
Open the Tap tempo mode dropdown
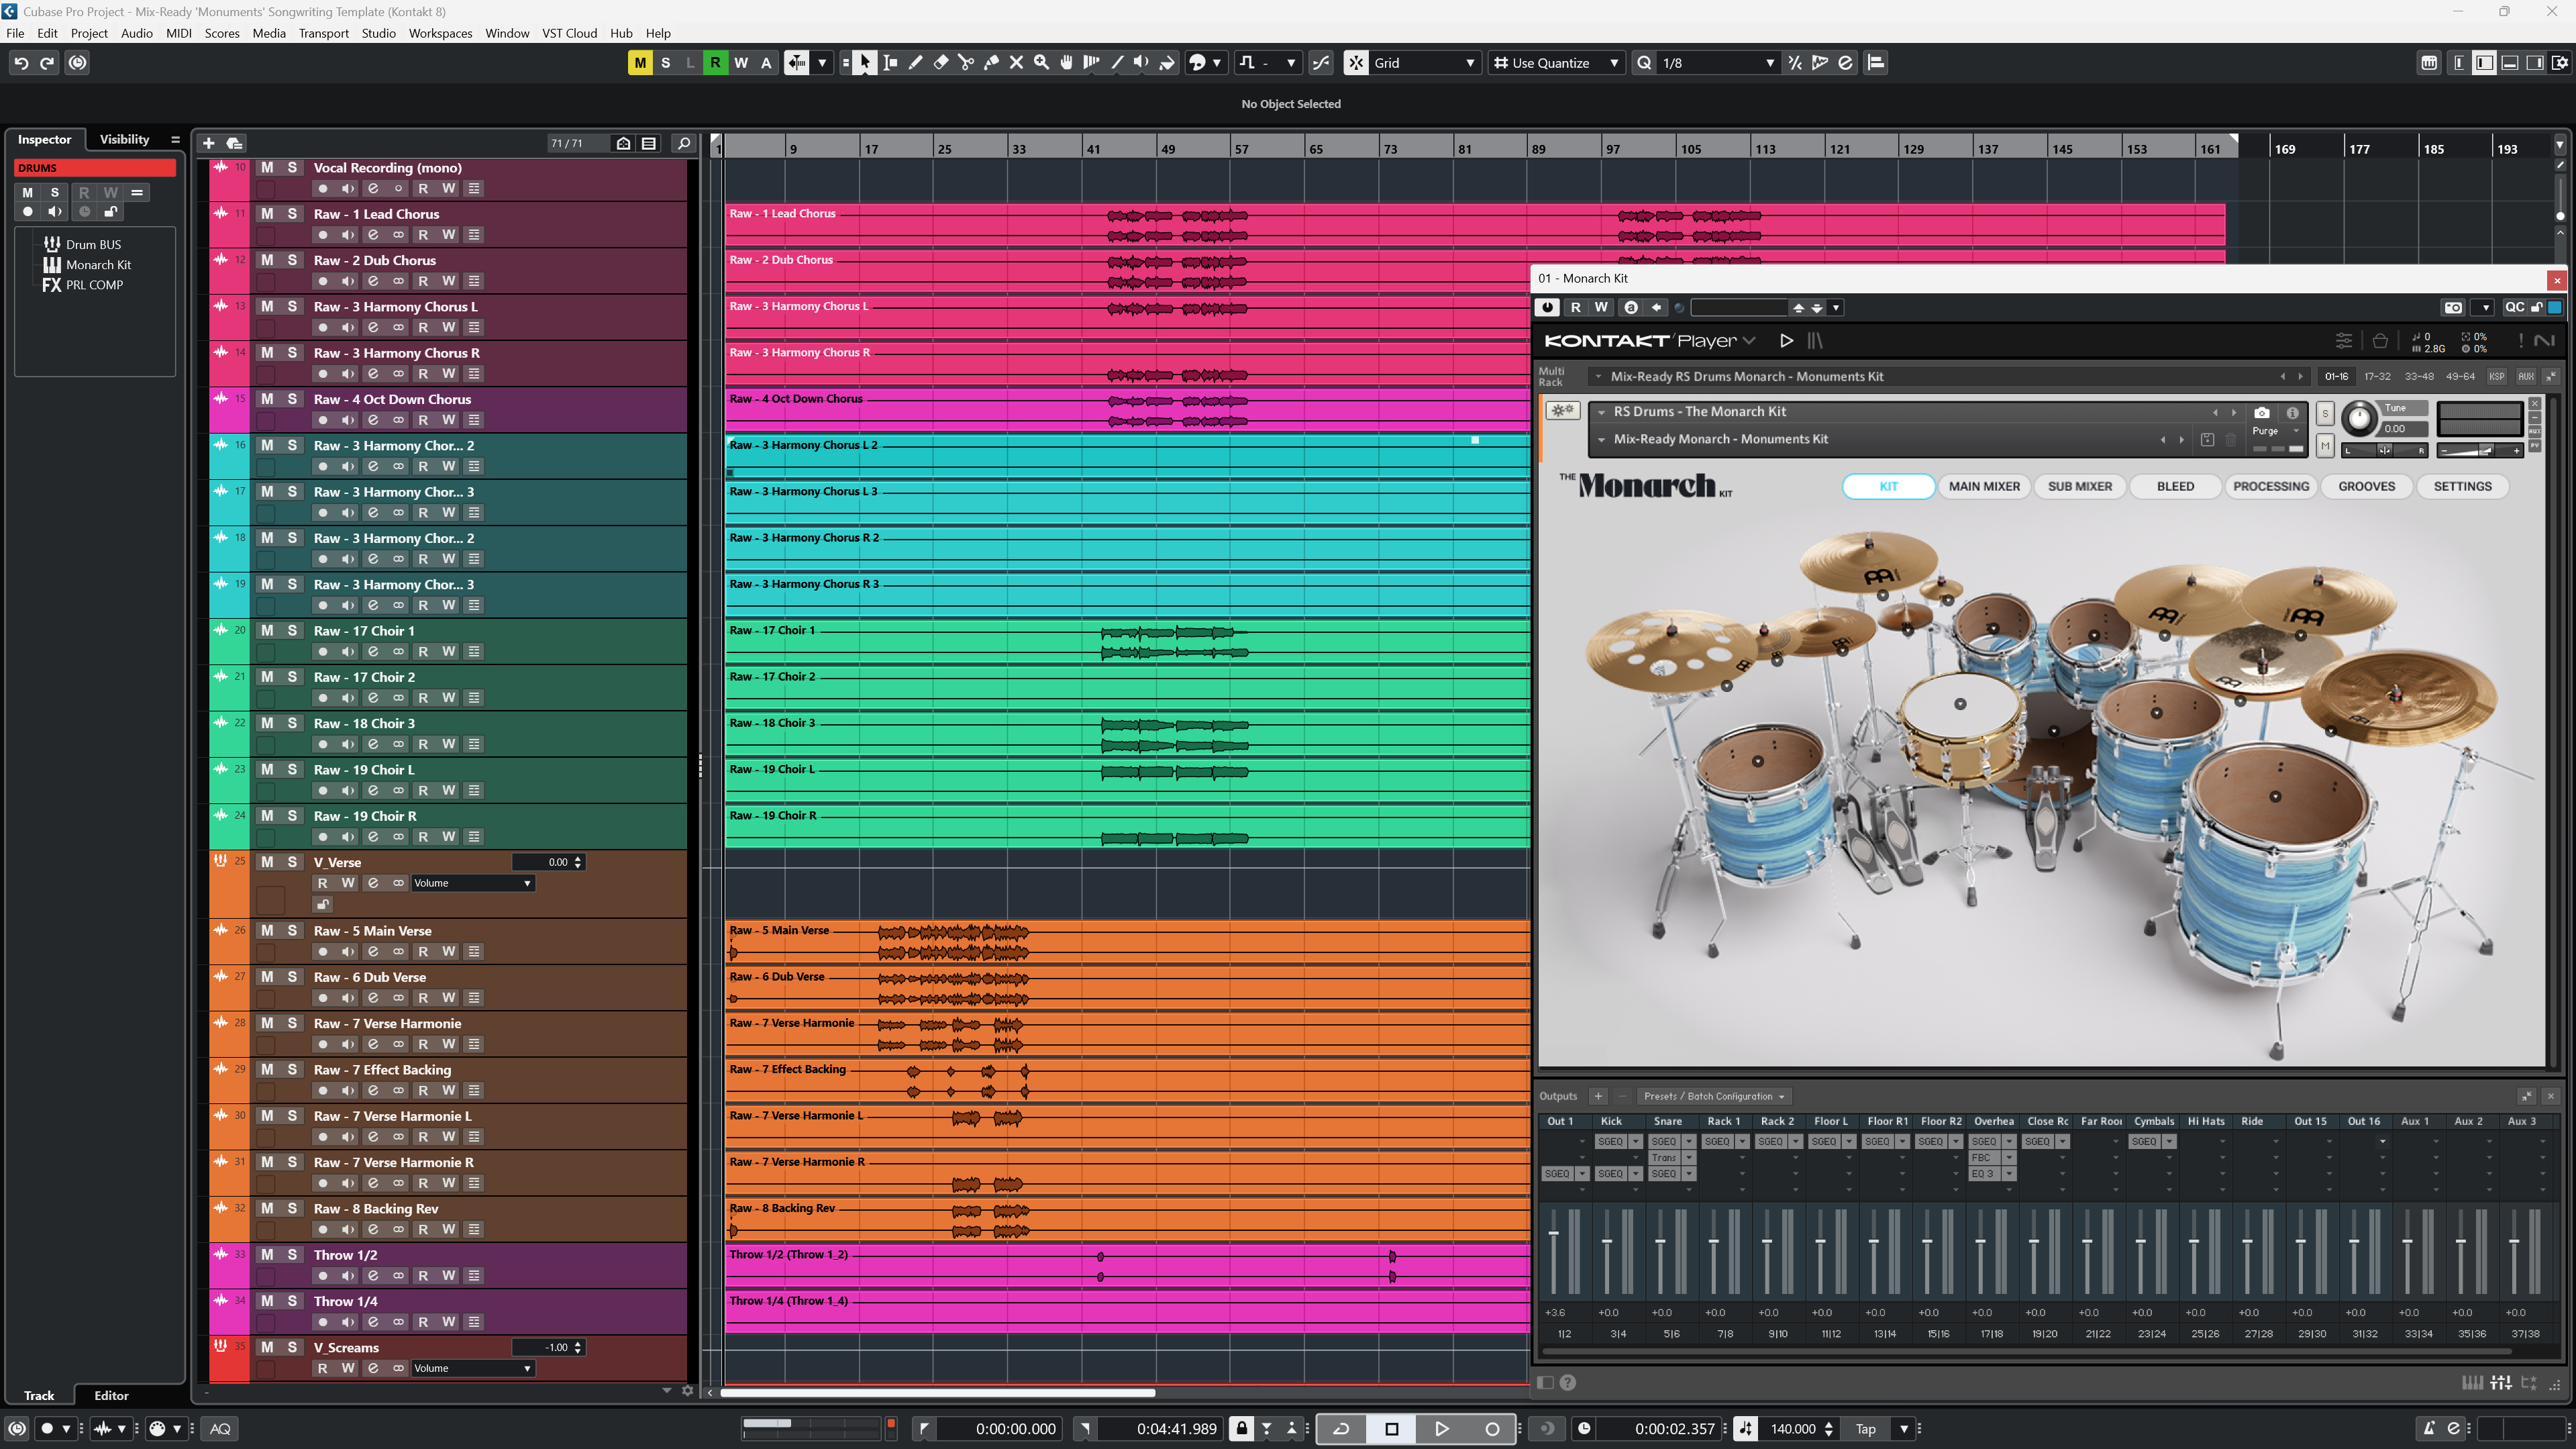1904,1428
